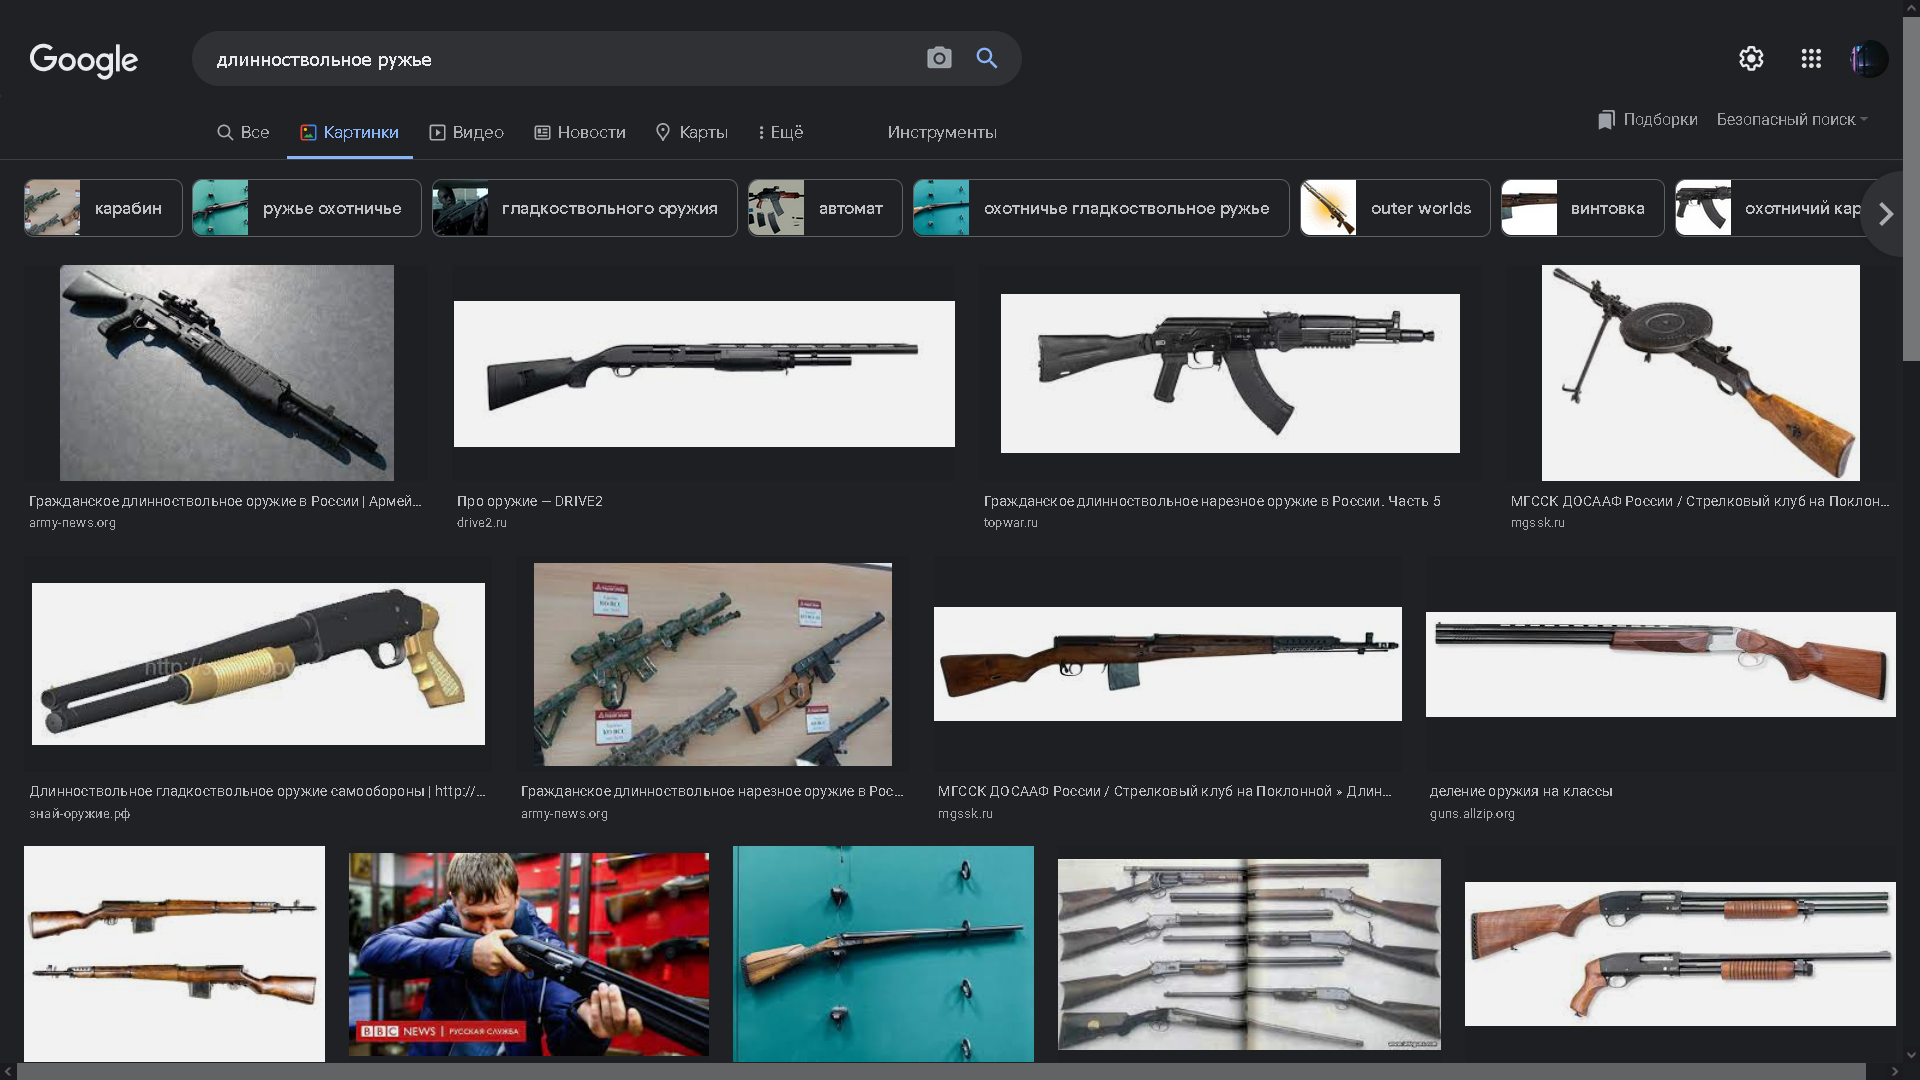Expand the Ещё more menu
This screenshot has width=1920, height=1080.
point(780,133)
